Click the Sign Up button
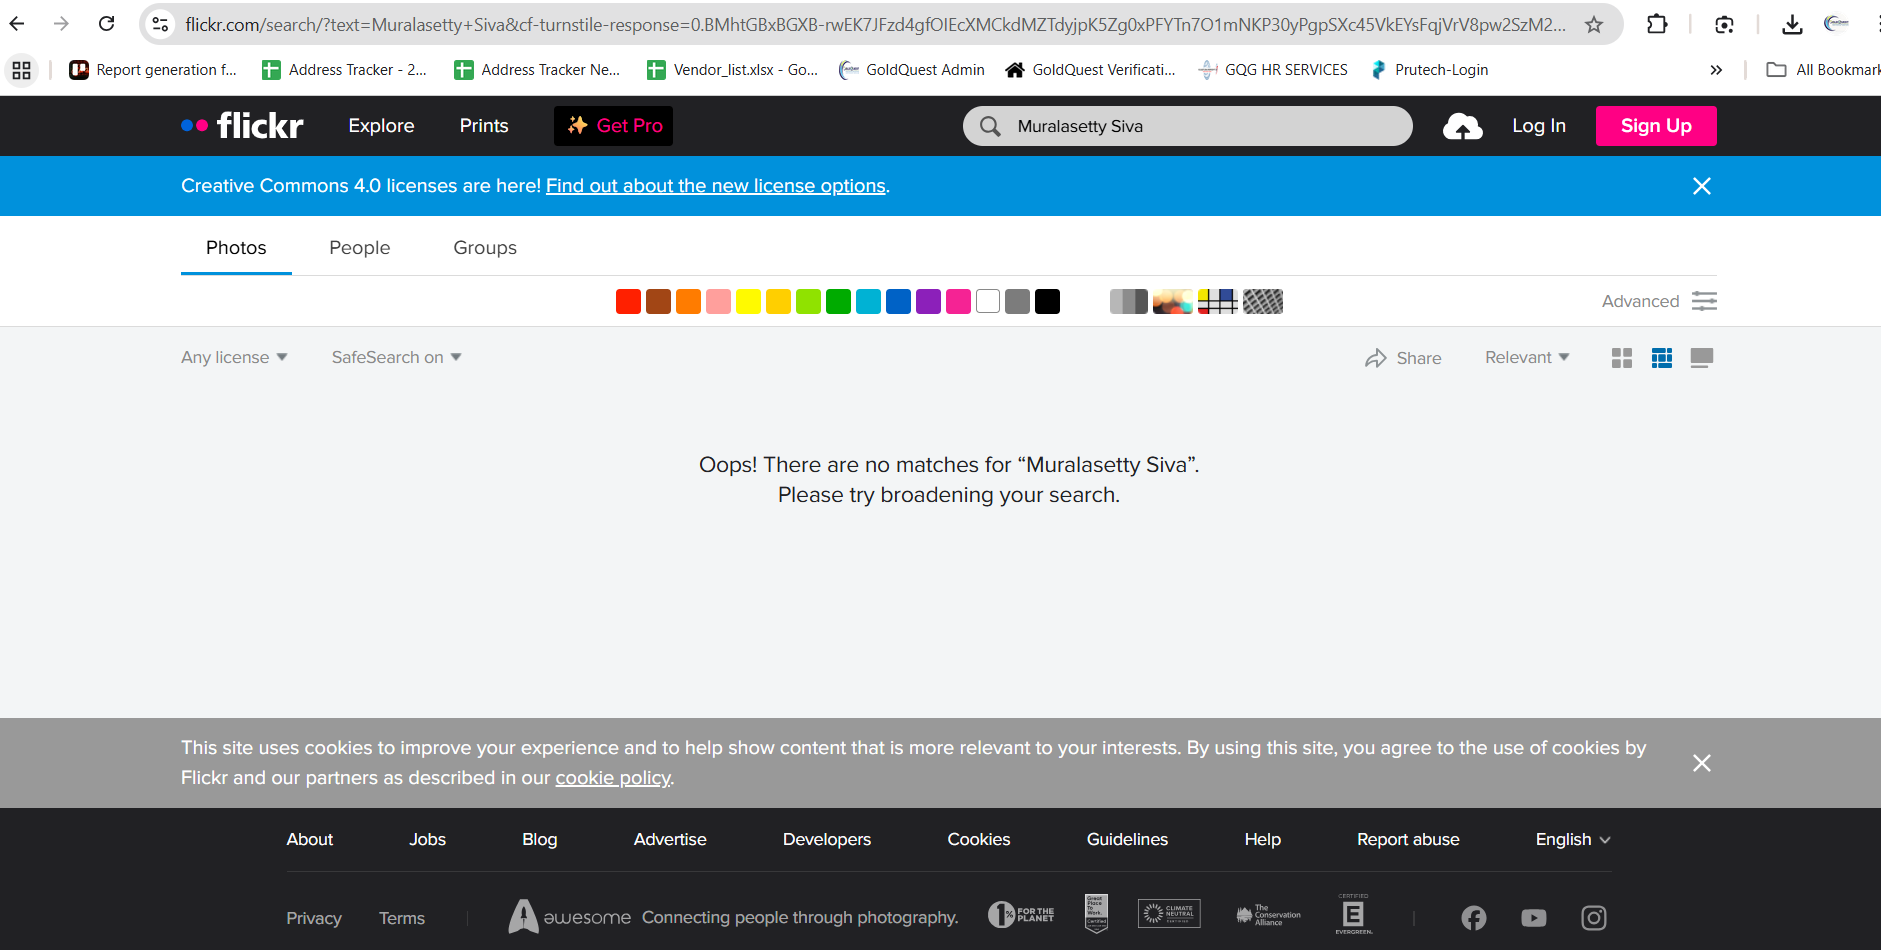1881x950 pixels. [x=1656, y=126]
